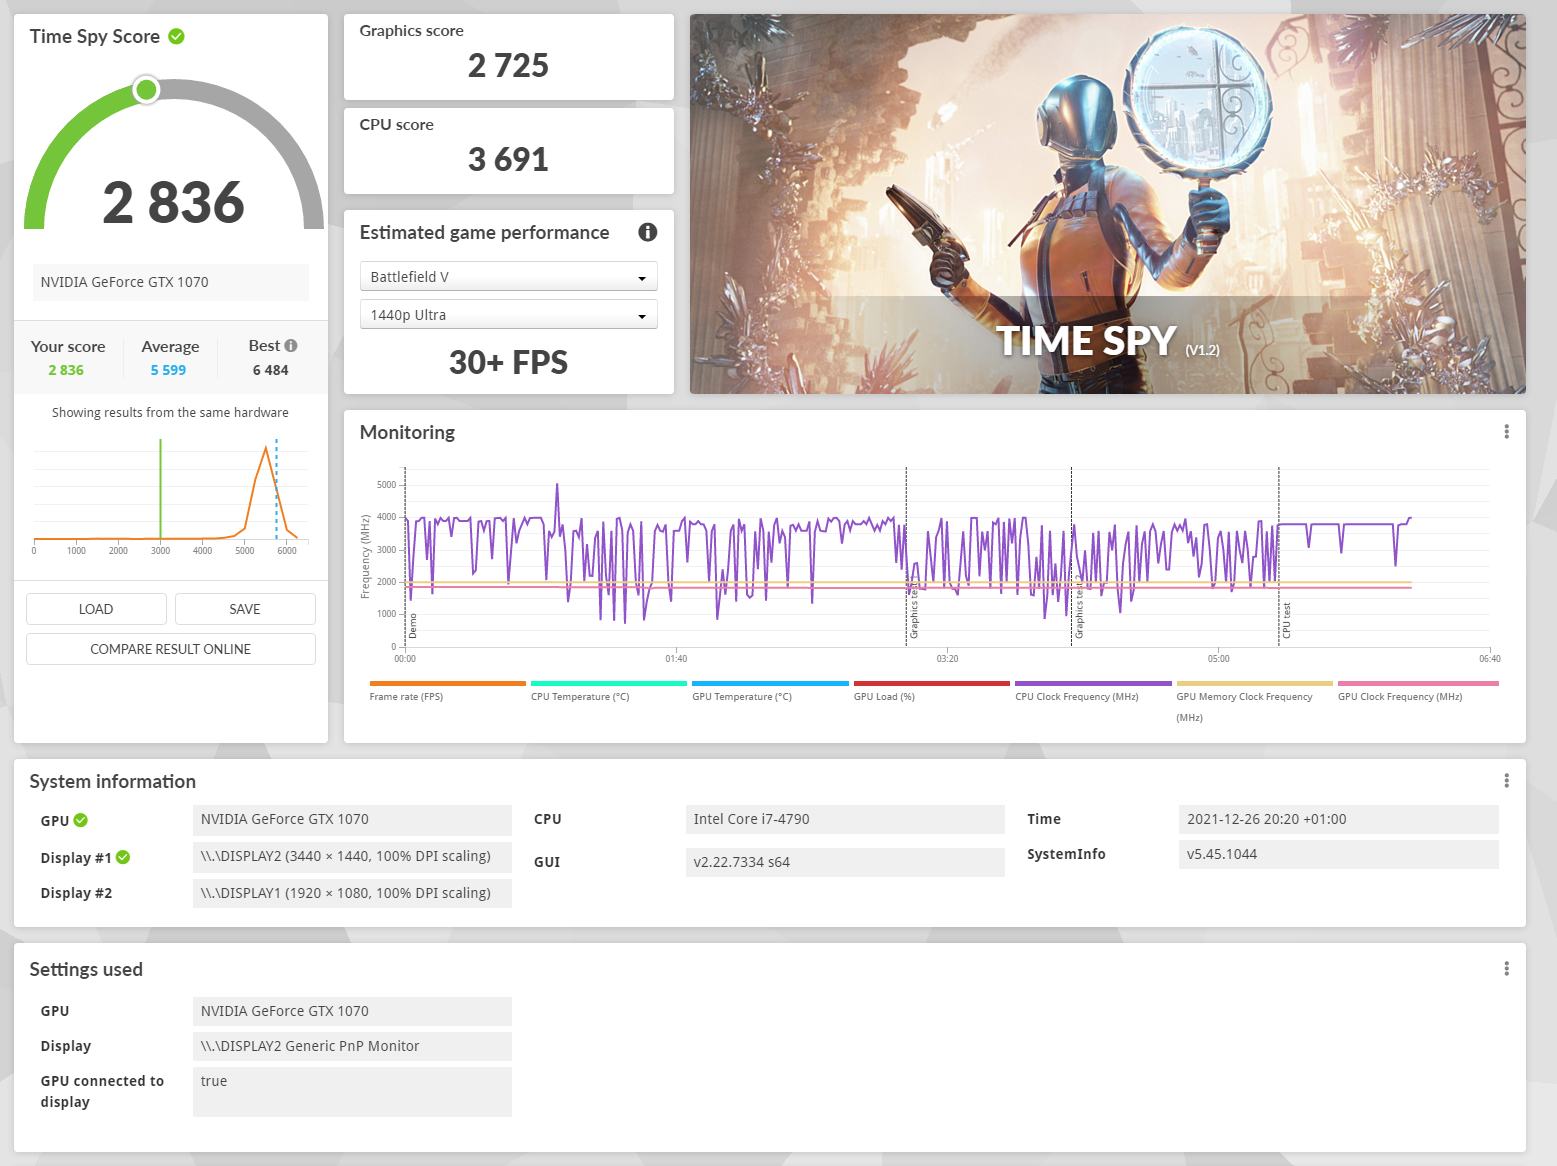Viewport: 1557px width, 1166px height.
Task: Click the green checkmark next to GPU label
Action: [x=81, y=820]
